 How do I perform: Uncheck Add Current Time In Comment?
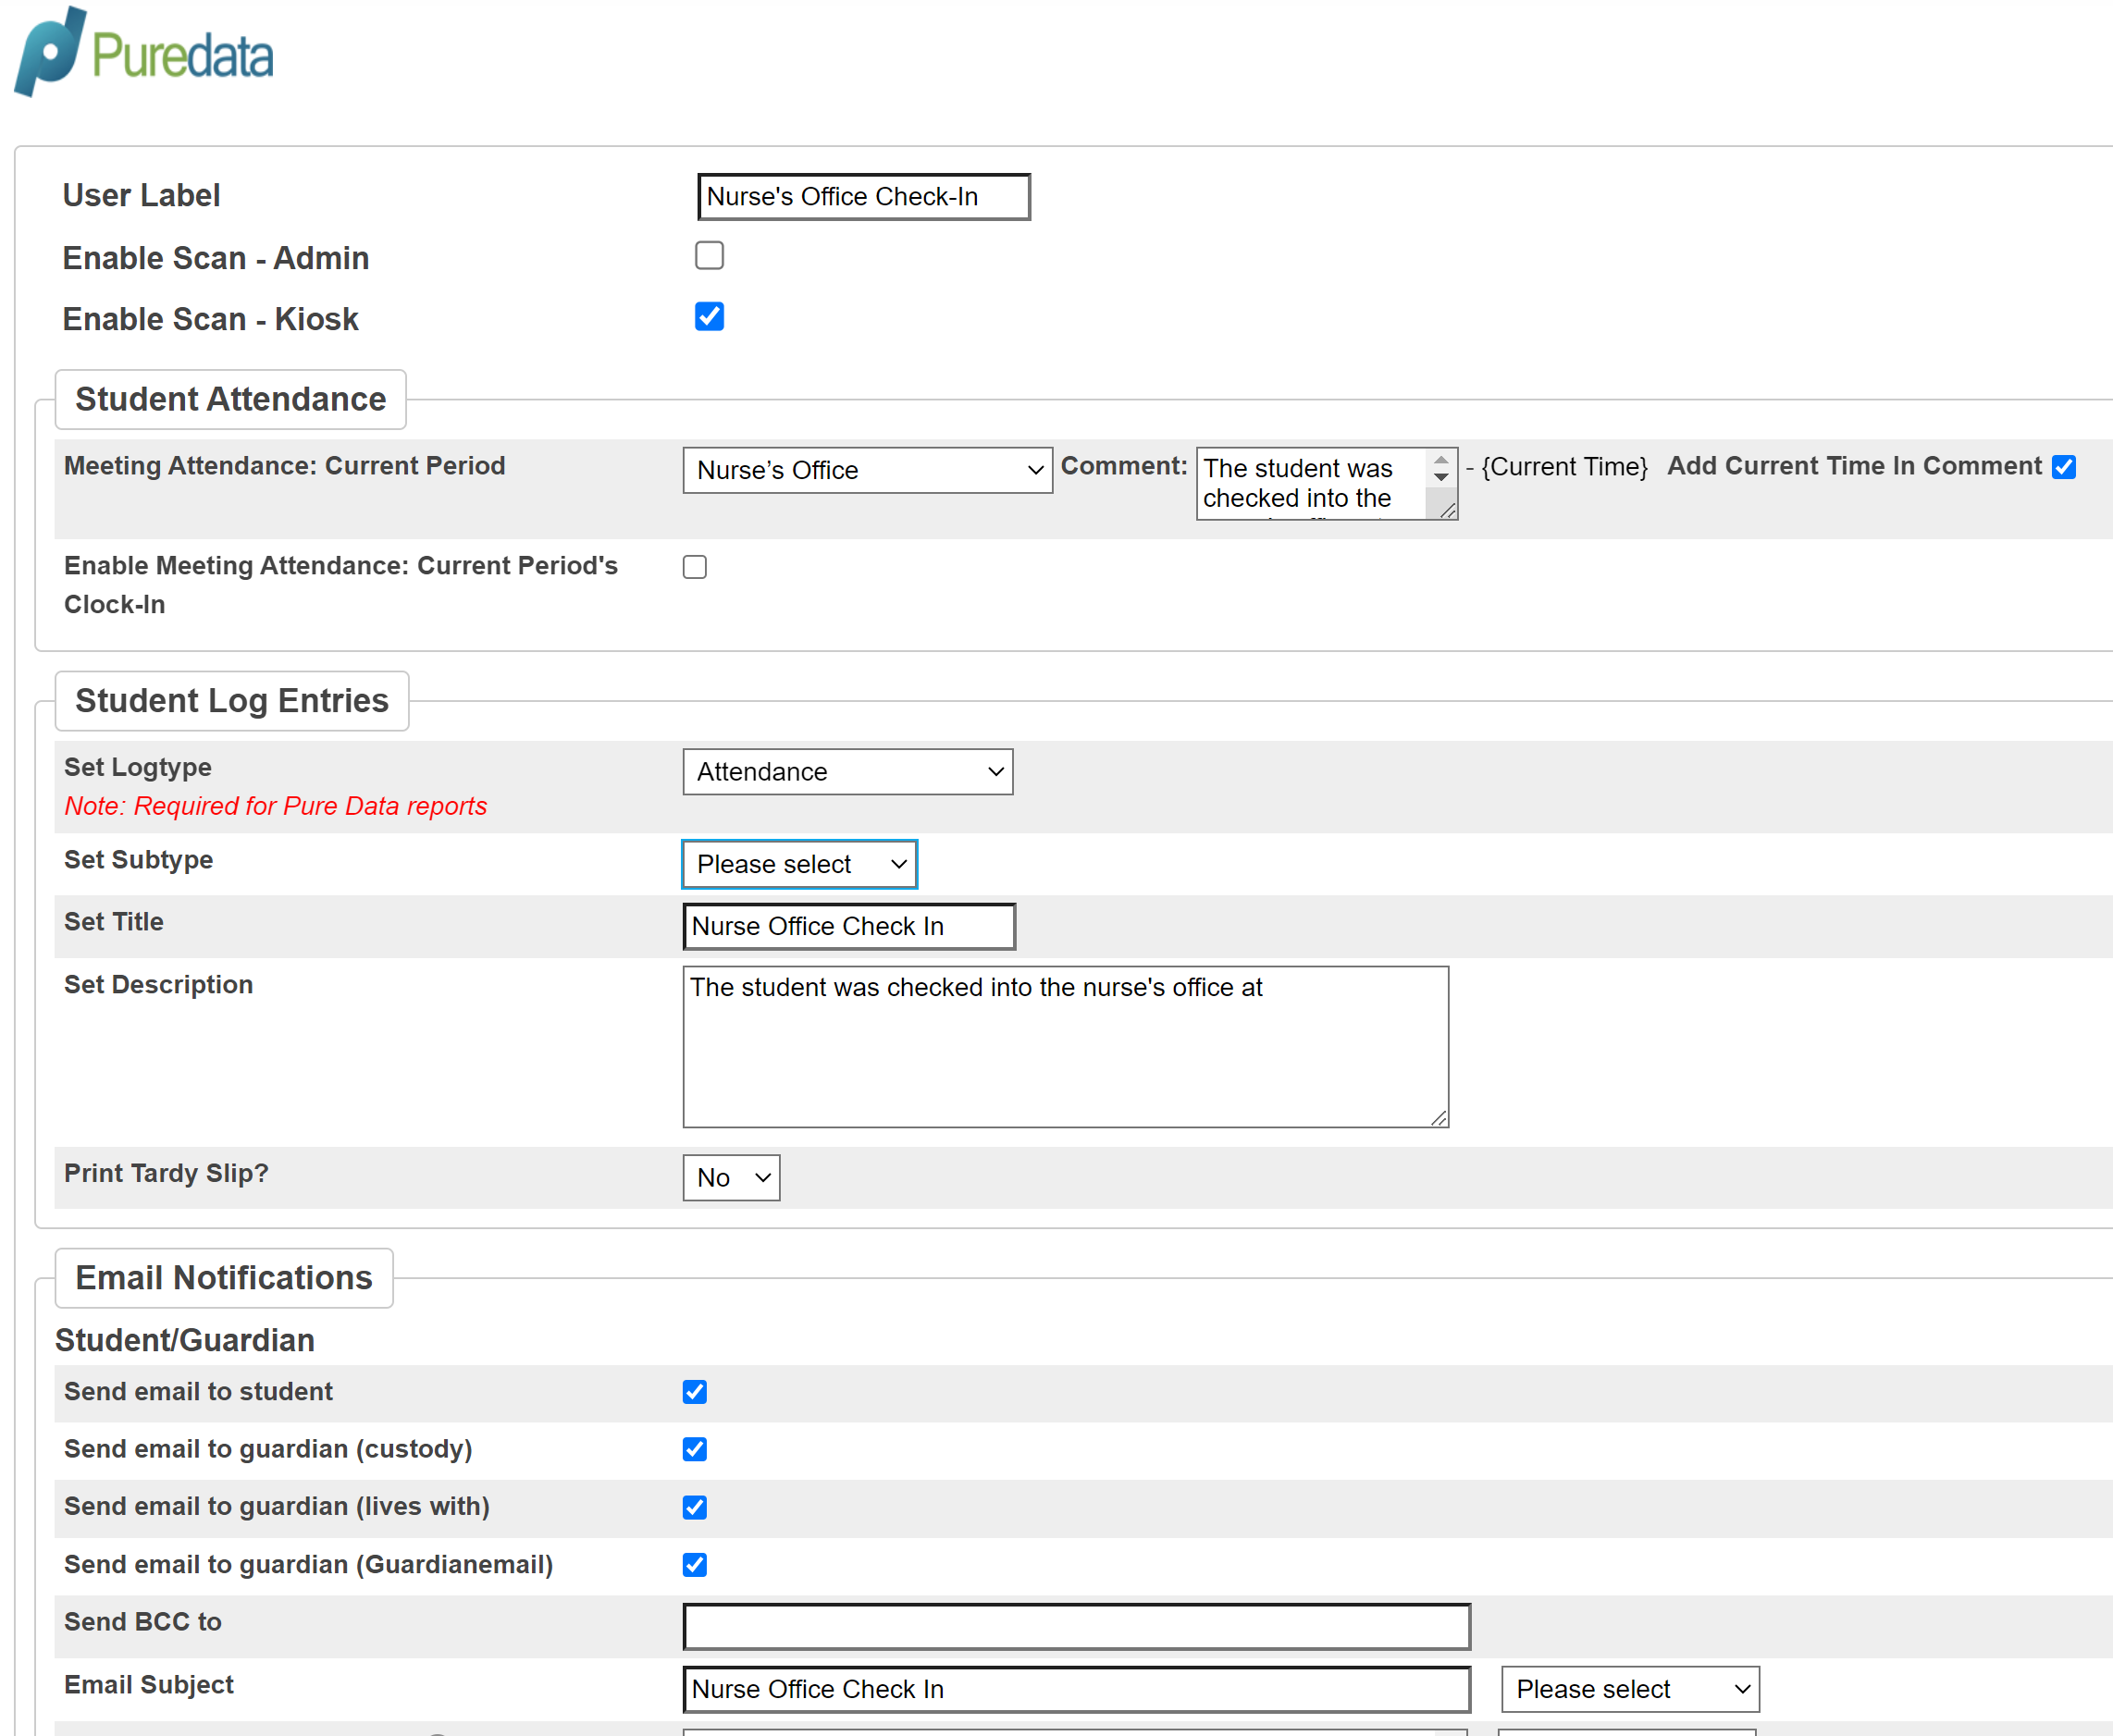coord(2065,466)
